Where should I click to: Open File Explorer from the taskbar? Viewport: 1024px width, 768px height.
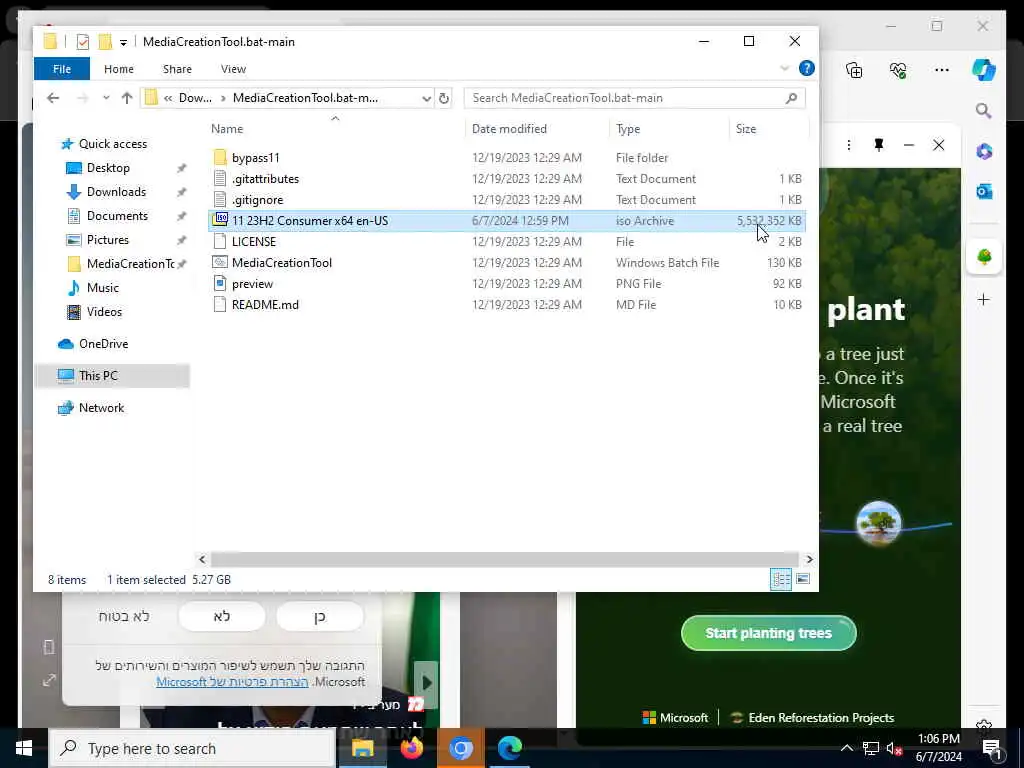click(362, 748)
